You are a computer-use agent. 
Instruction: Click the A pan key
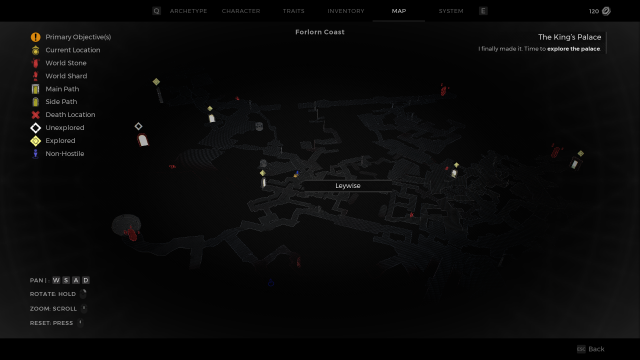(x=76, y=280)
